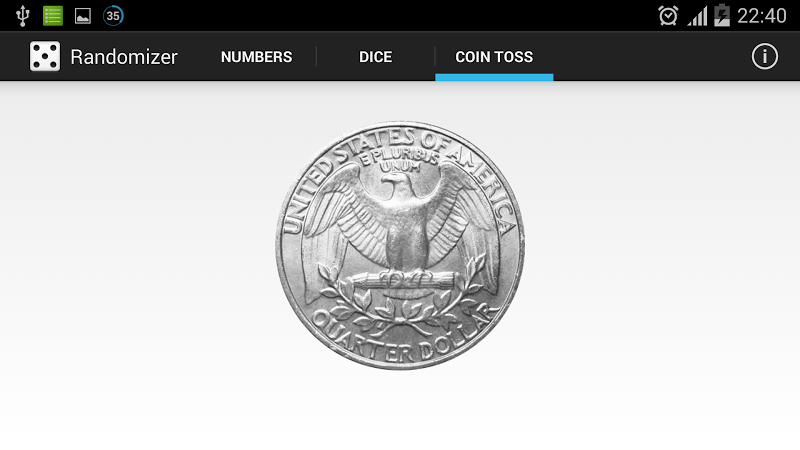
Task: Open the info icon in the action bar
Action: pos(764,56)
